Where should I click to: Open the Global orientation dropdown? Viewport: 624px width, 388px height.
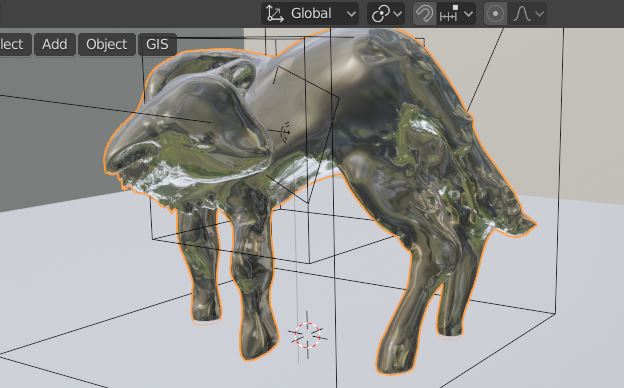[310, 14]
